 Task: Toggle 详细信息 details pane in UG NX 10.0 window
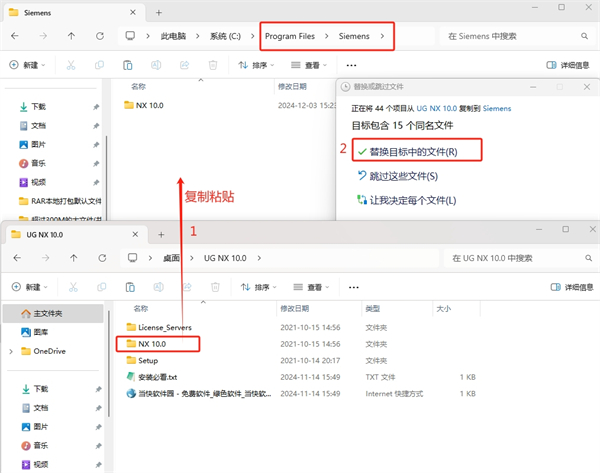click(567, 286)
